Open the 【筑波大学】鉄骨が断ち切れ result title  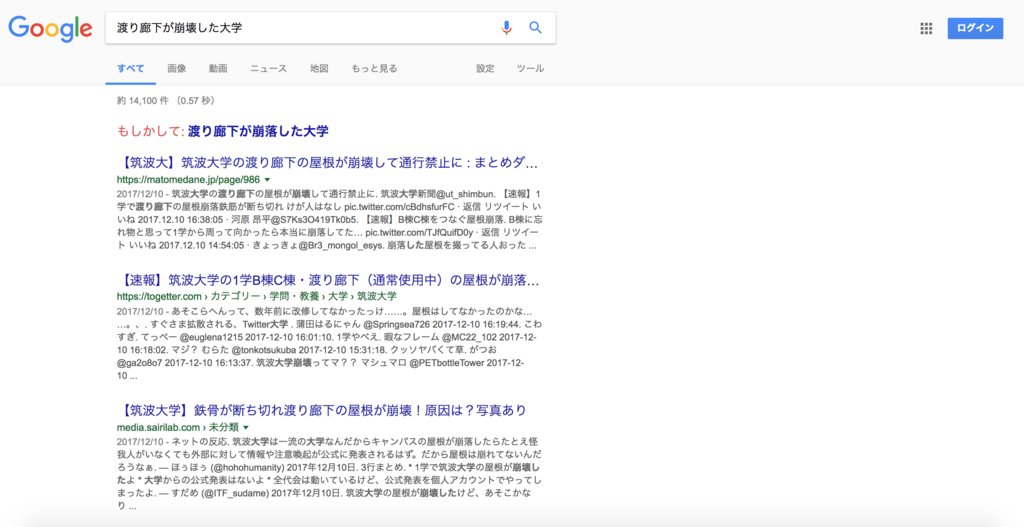[322, 410]
